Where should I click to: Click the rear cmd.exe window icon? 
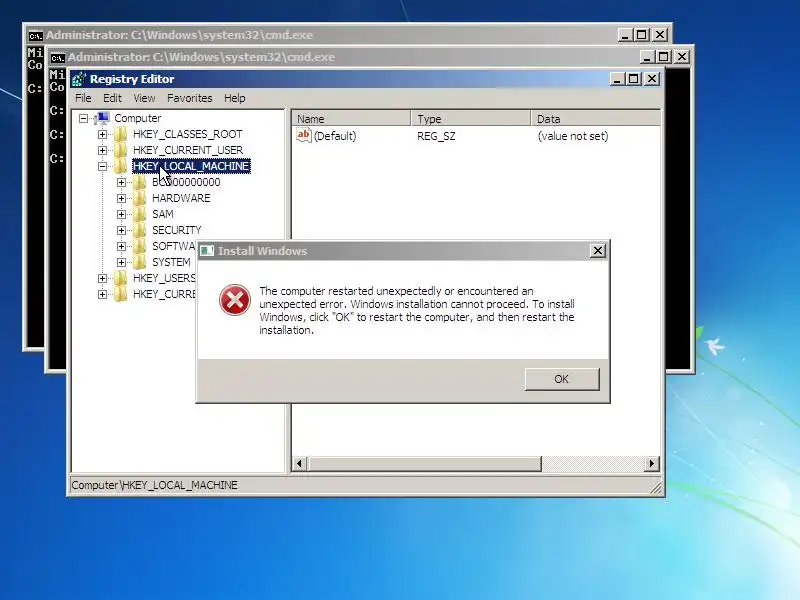(36, 36)
